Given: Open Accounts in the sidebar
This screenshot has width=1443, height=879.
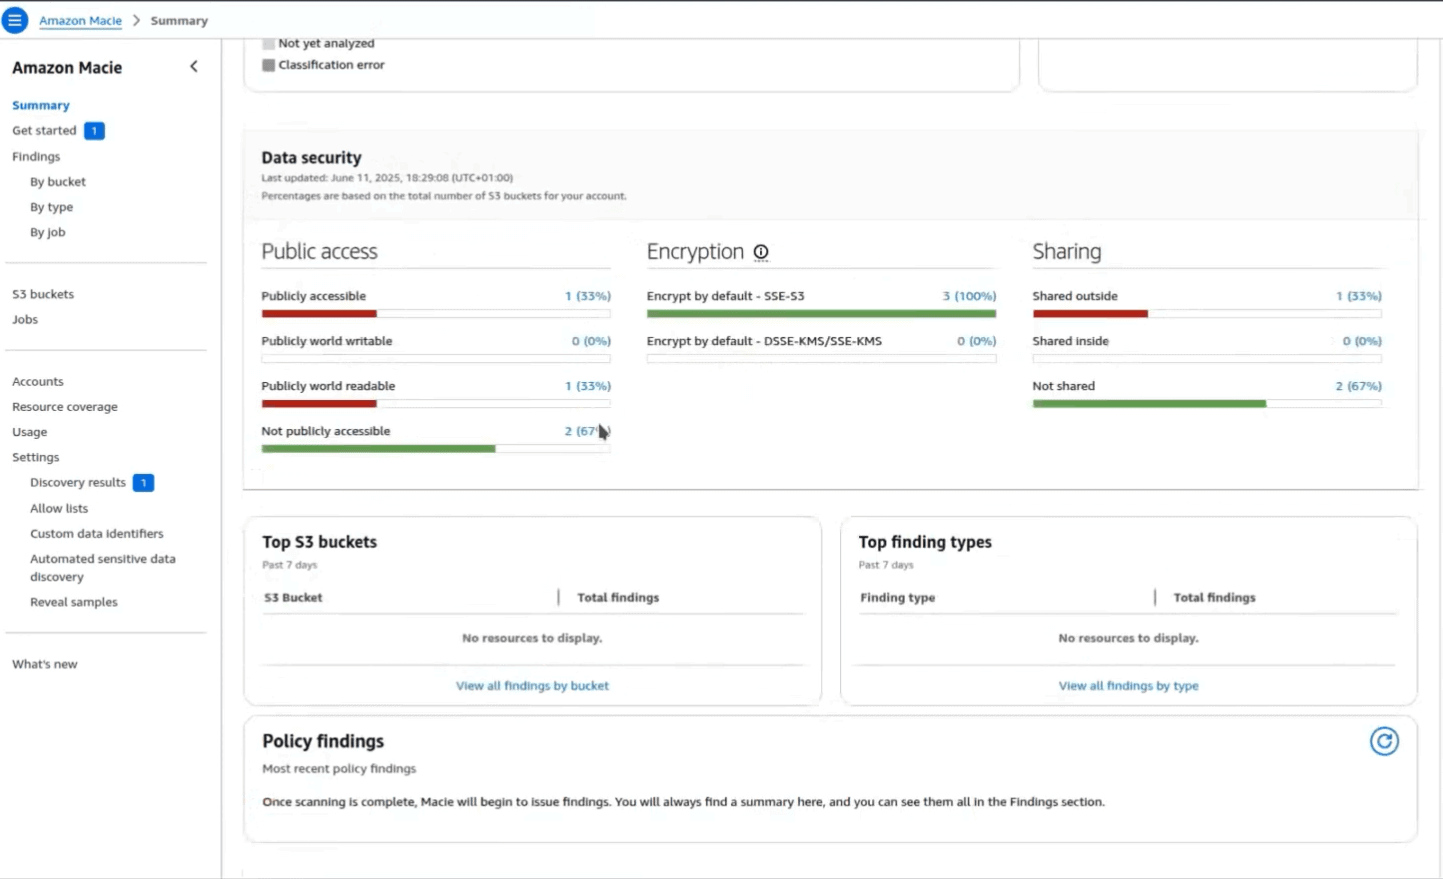Looking at the screenshot, I should point(38,382).
